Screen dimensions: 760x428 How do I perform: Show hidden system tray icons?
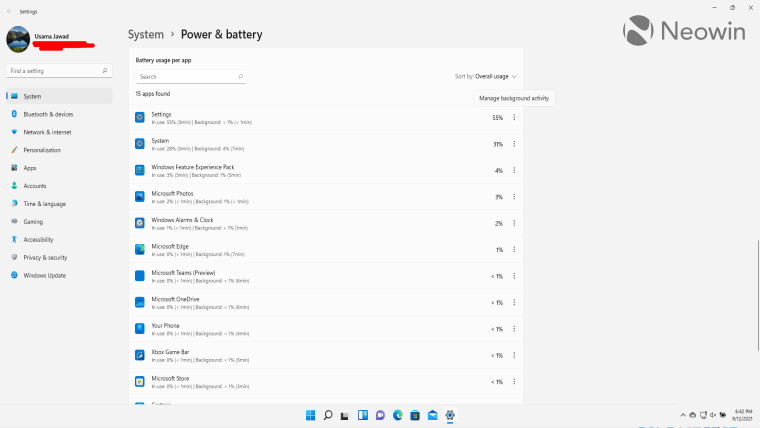683,415
